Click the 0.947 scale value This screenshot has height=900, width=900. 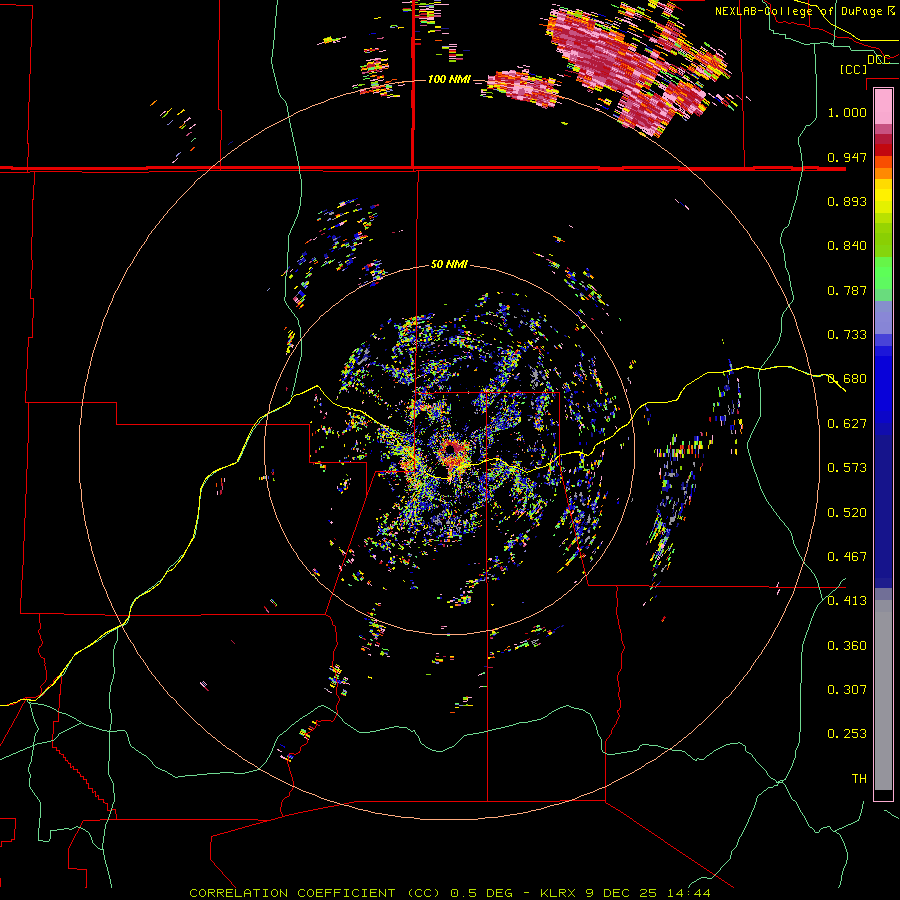[847, 157]
